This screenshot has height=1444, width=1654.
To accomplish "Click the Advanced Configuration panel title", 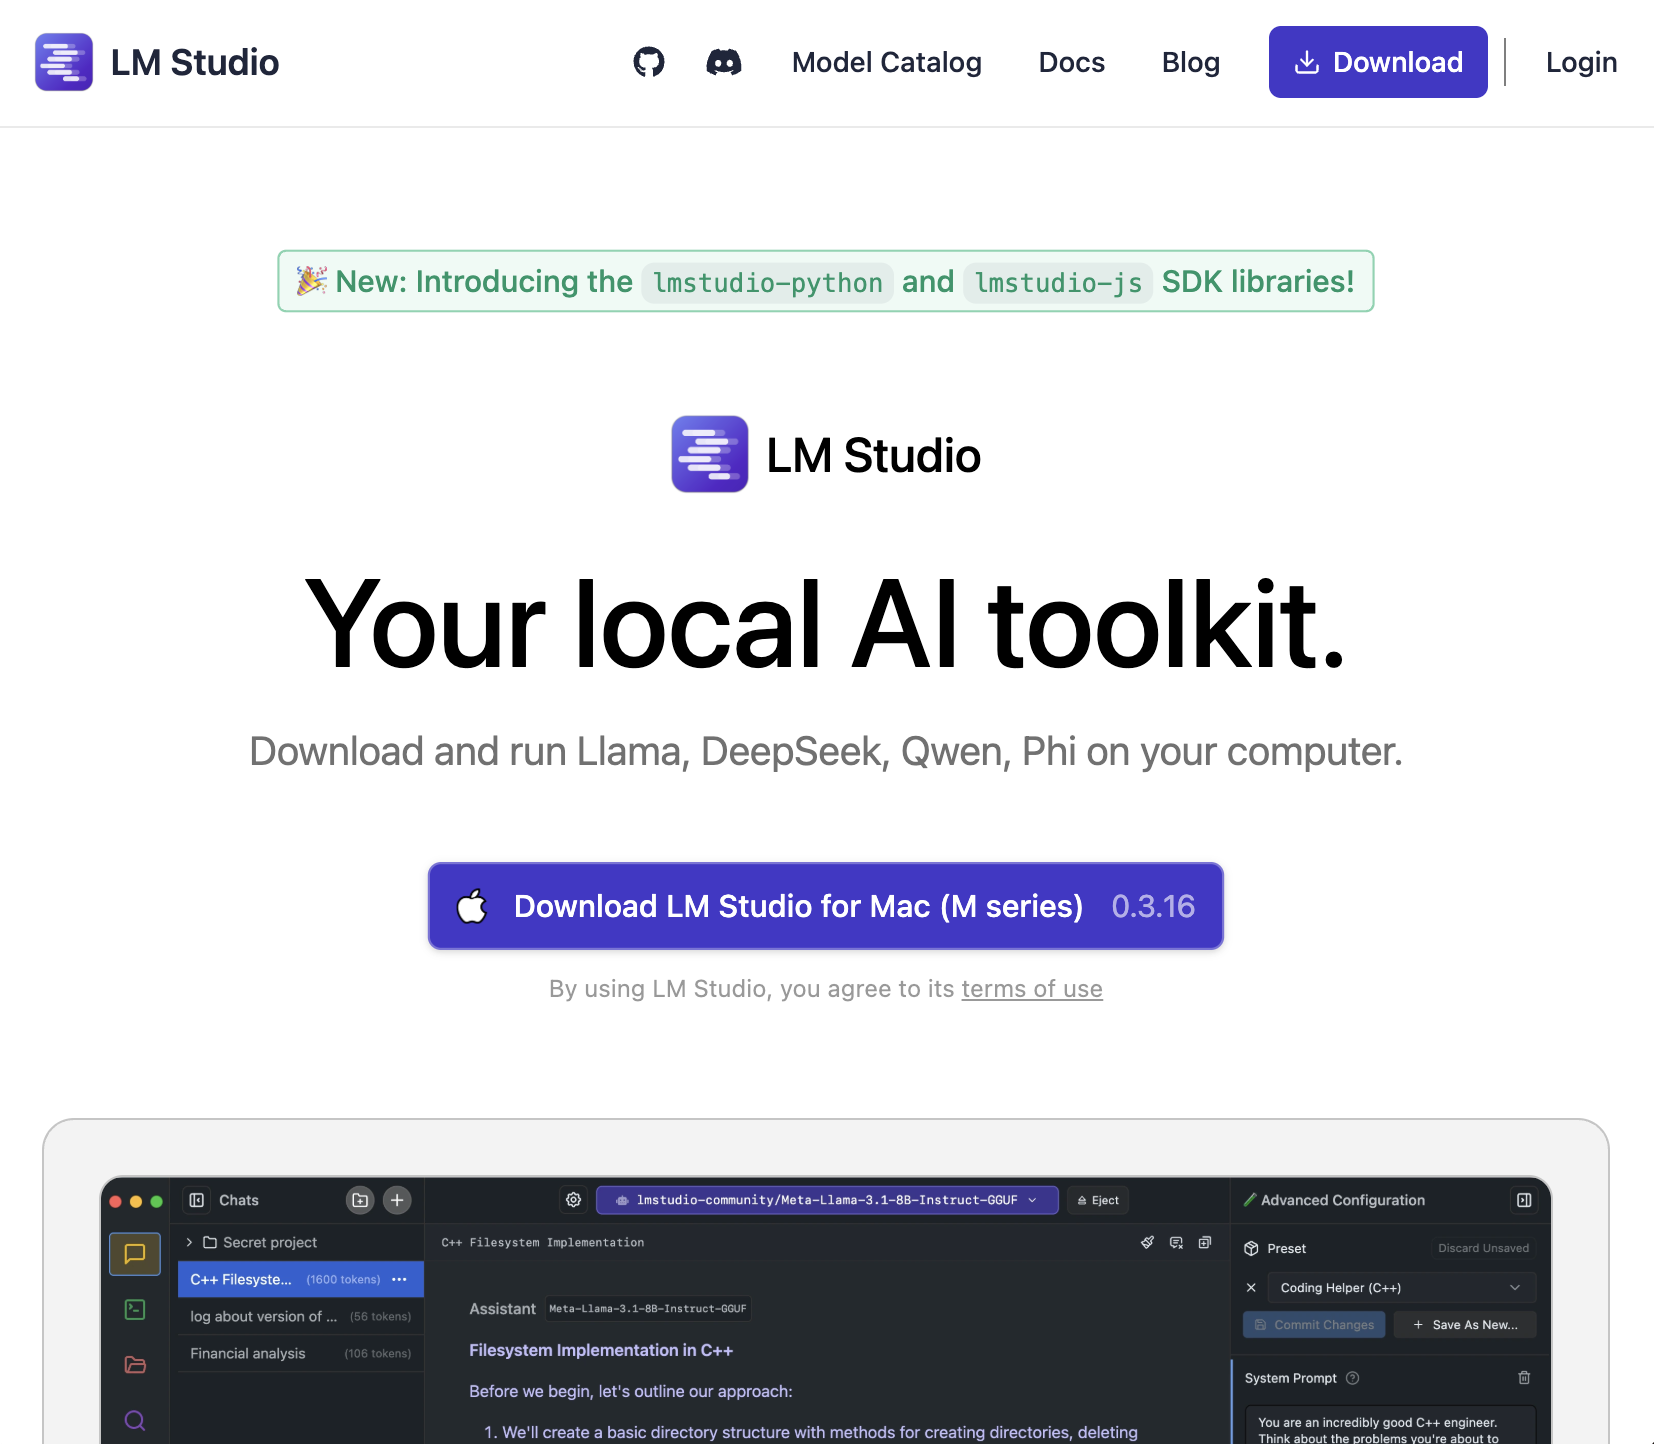I will (x=1343, y=1200).
